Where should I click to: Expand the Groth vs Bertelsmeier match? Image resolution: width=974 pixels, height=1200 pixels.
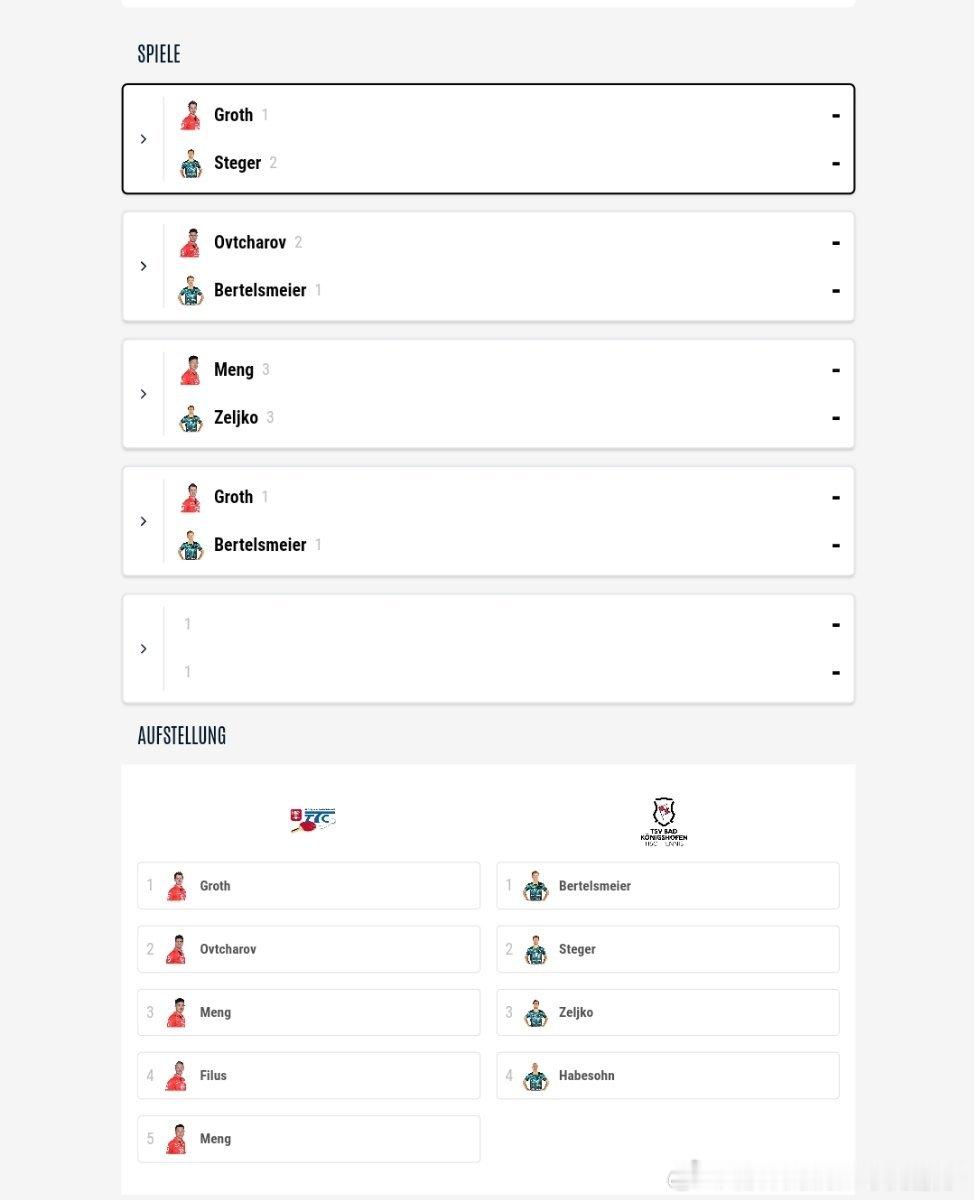pos(143,521)
